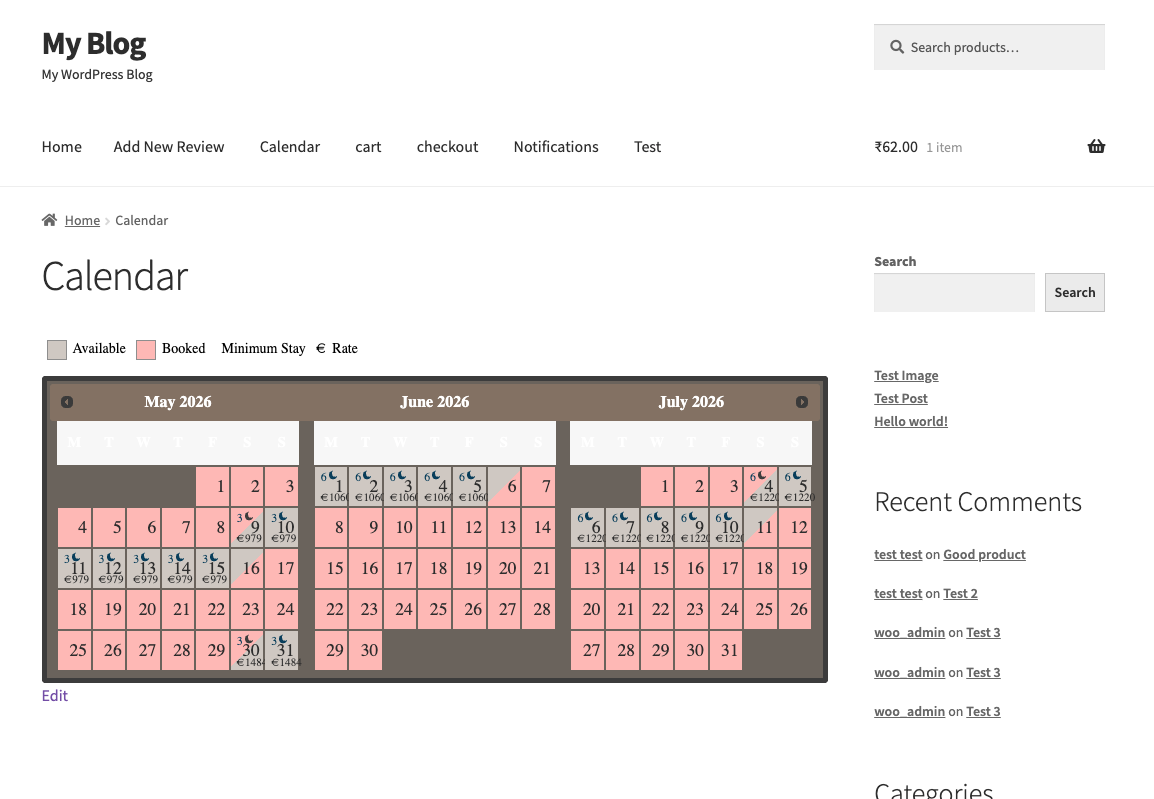
Task: Open the Hello world! post link
Action: [x=910, y=421]
